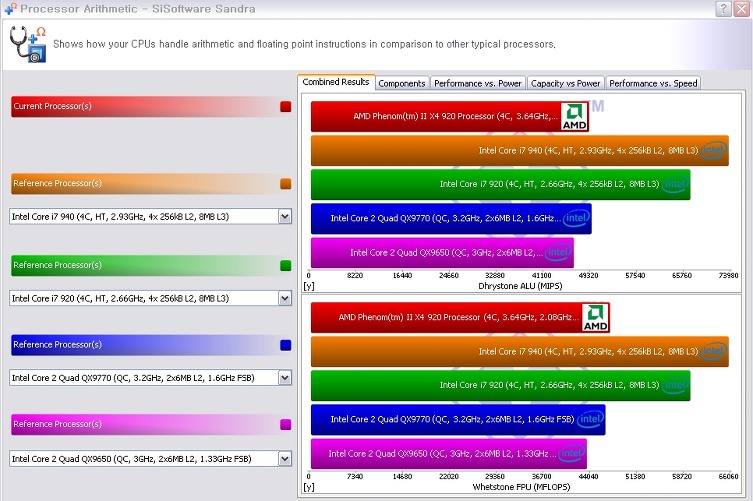Click the orange Reference Processor color swatch
The width and height of the screenshot is (753, 501).
point(286,183)
